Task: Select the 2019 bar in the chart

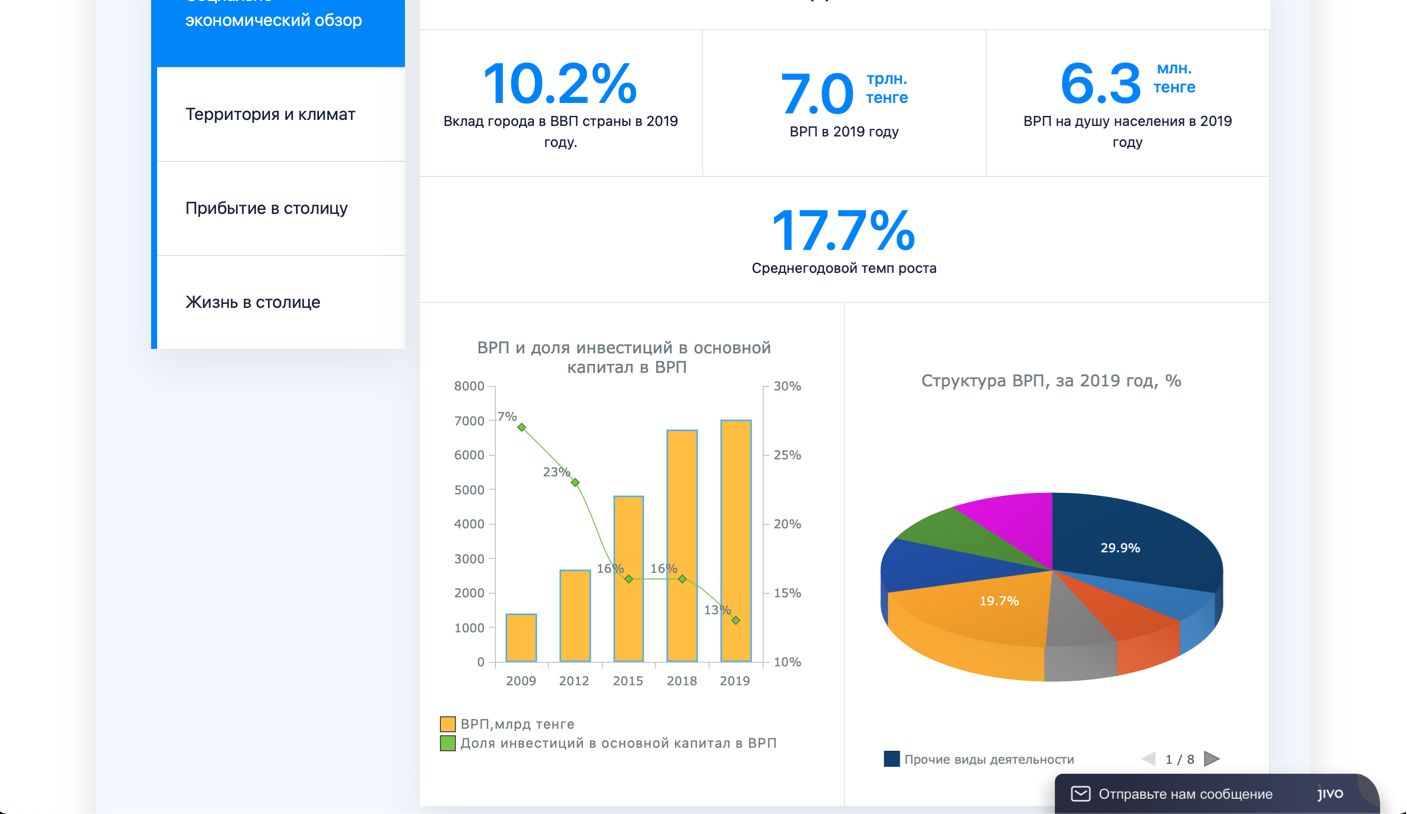Action: 736,541
